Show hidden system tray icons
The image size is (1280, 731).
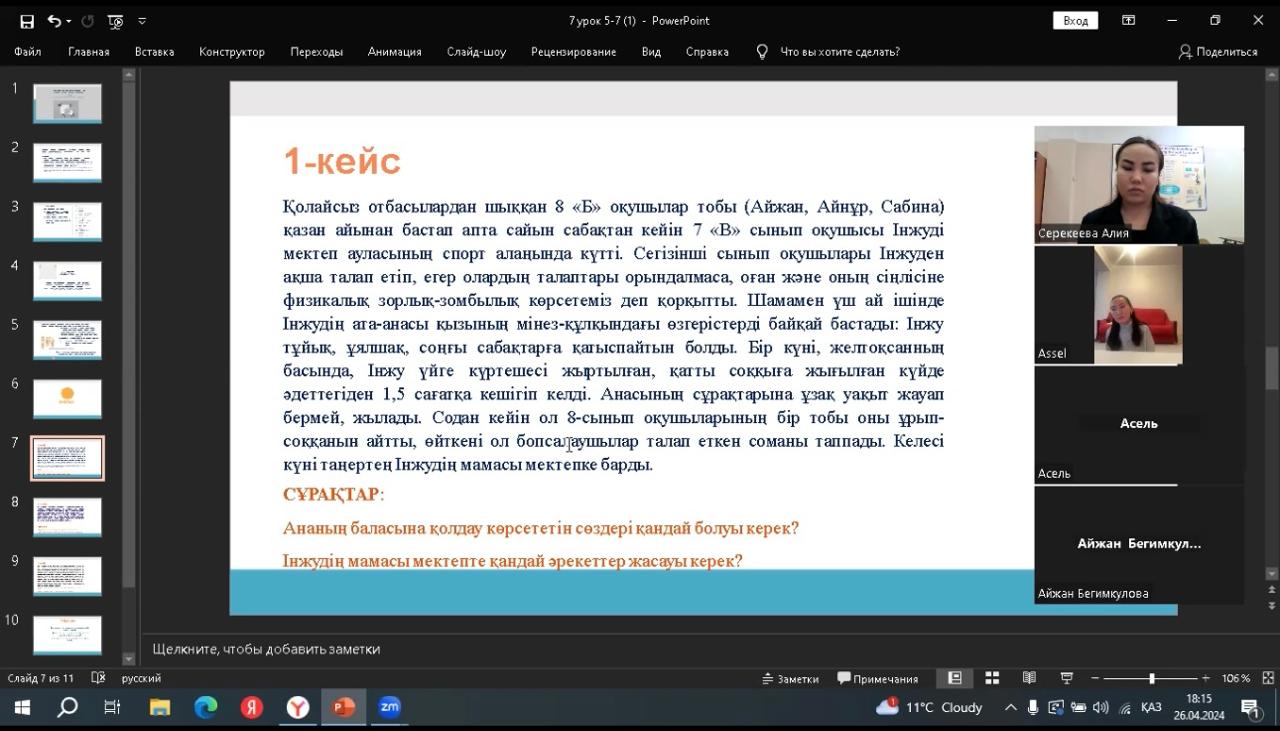coord(1010,707)
